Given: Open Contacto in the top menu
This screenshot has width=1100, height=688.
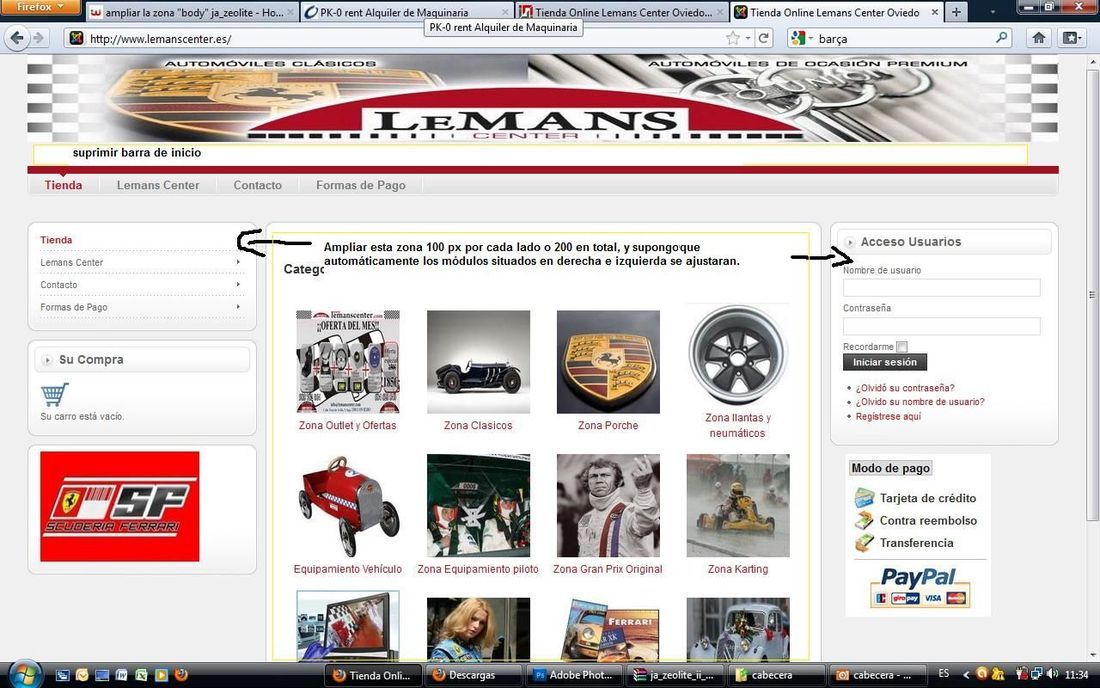Looking at the screenshot, I should (x=257, y=185).
